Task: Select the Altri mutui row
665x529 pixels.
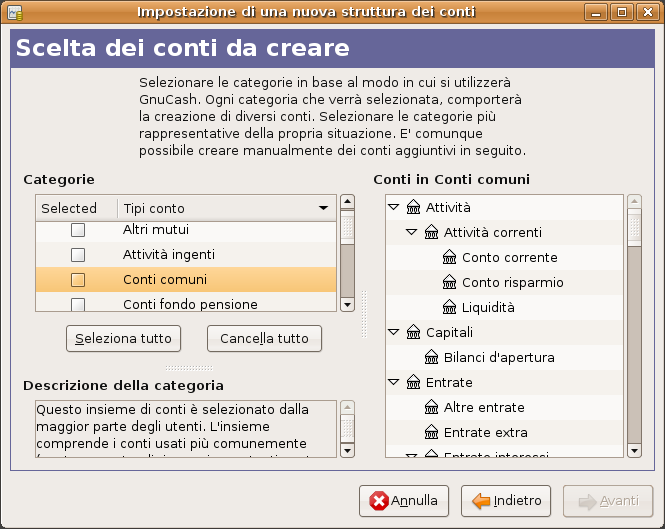Action: coord(186,230)
